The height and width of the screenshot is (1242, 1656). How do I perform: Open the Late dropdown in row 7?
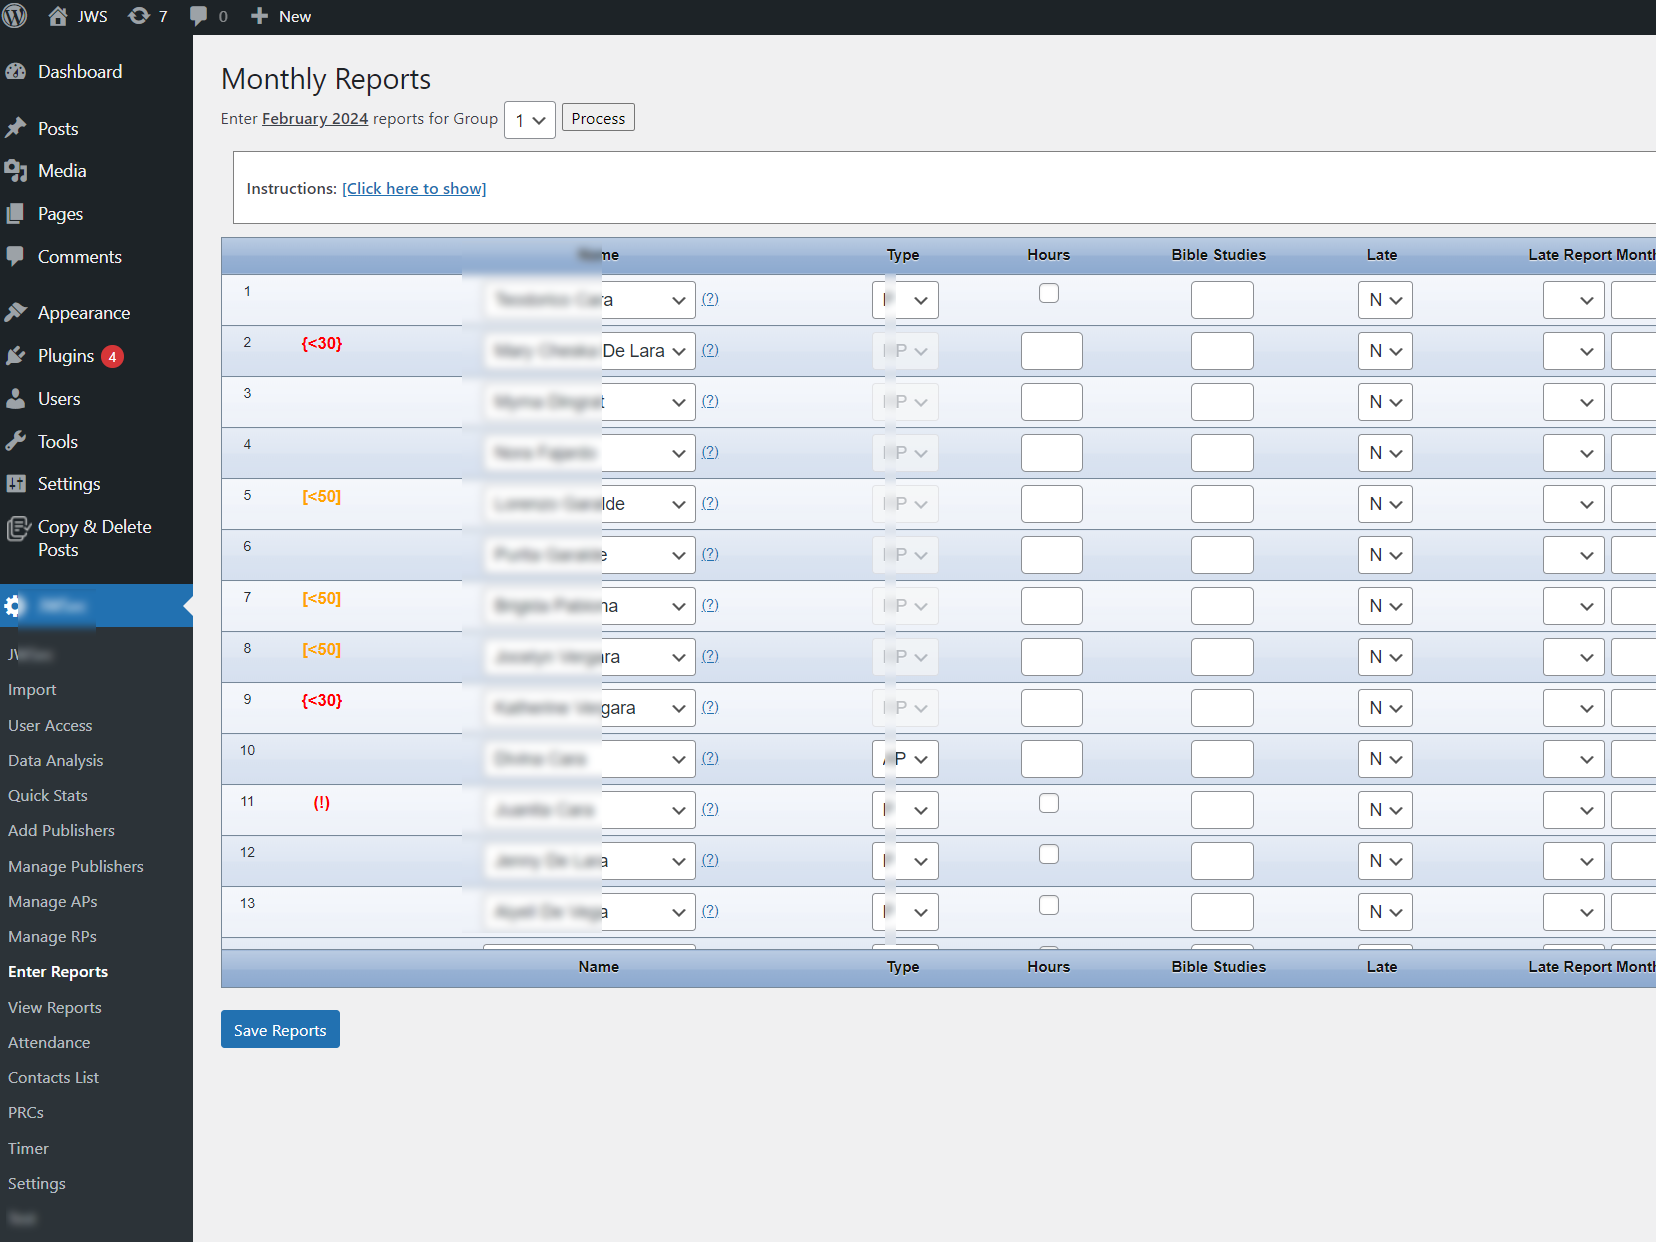click(x=1385, y=606)
